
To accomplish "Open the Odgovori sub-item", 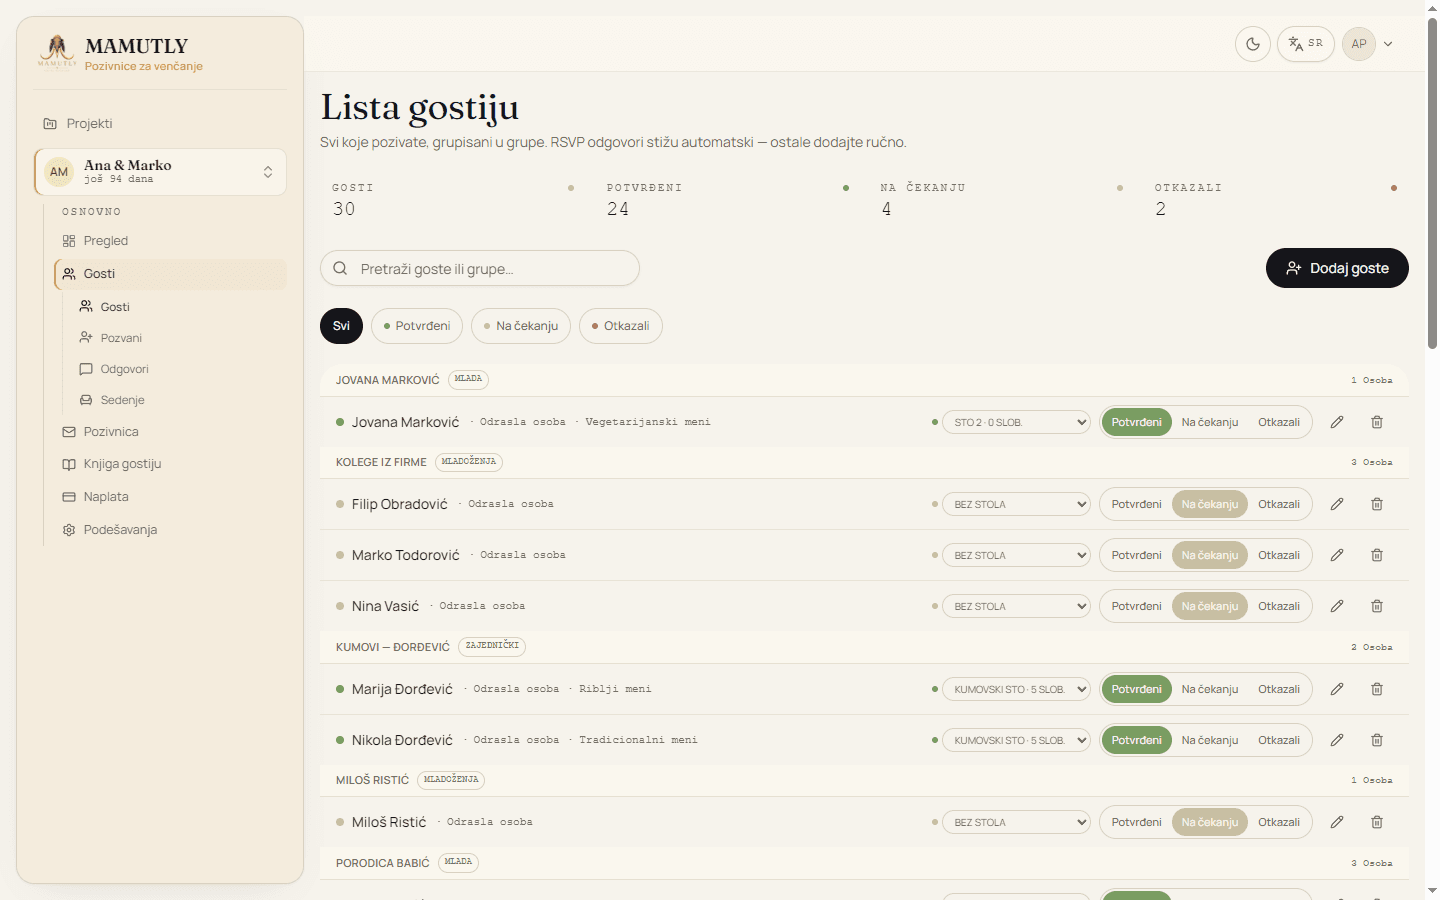I will [179, 369].
